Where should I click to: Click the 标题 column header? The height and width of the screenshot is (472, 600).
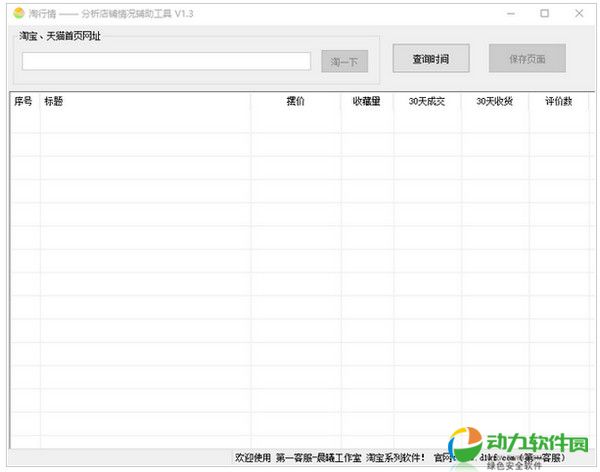[x=54, y=101]
